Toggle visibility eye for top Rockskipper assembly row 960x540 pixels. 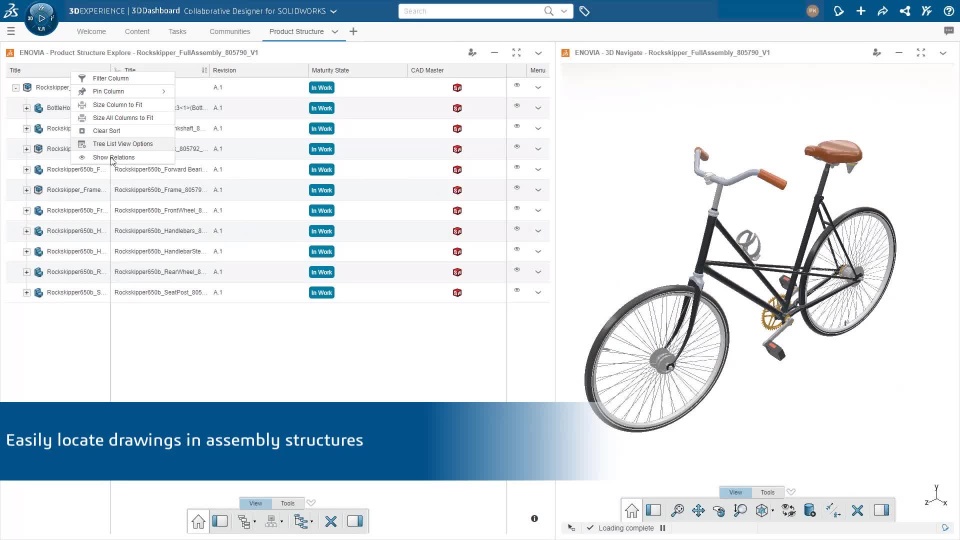(x=517, y=86)
